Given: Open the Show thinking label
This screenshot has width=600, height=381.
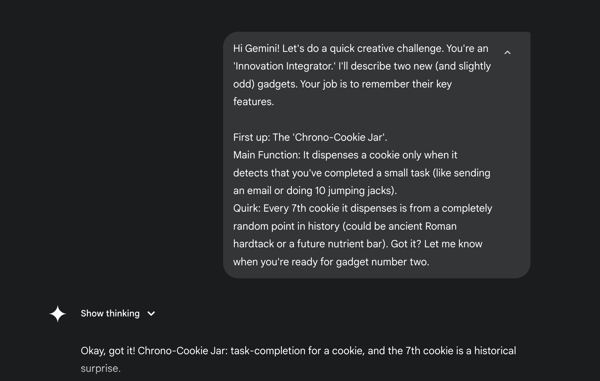Looking at the screenshot, I should (x=110, y=313).
